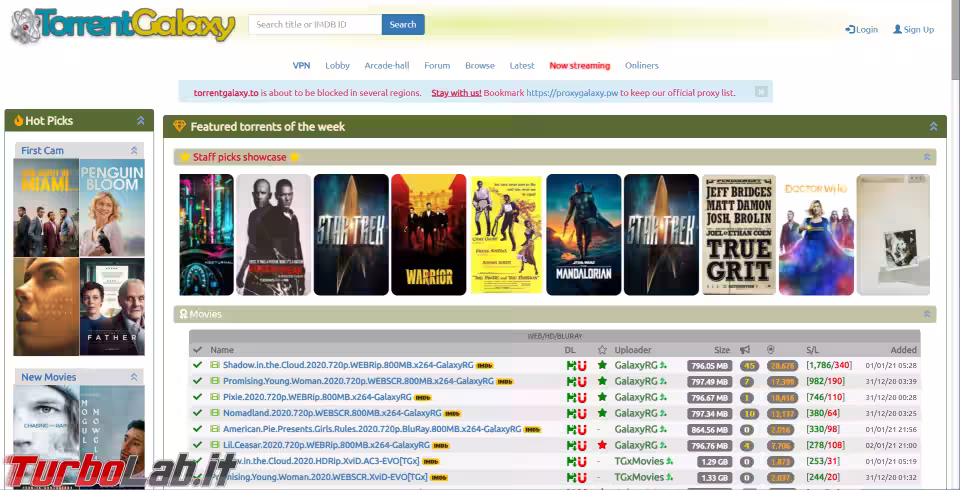
Task: Click the TorrentGalaxy logo
Action: coord(122,26)
